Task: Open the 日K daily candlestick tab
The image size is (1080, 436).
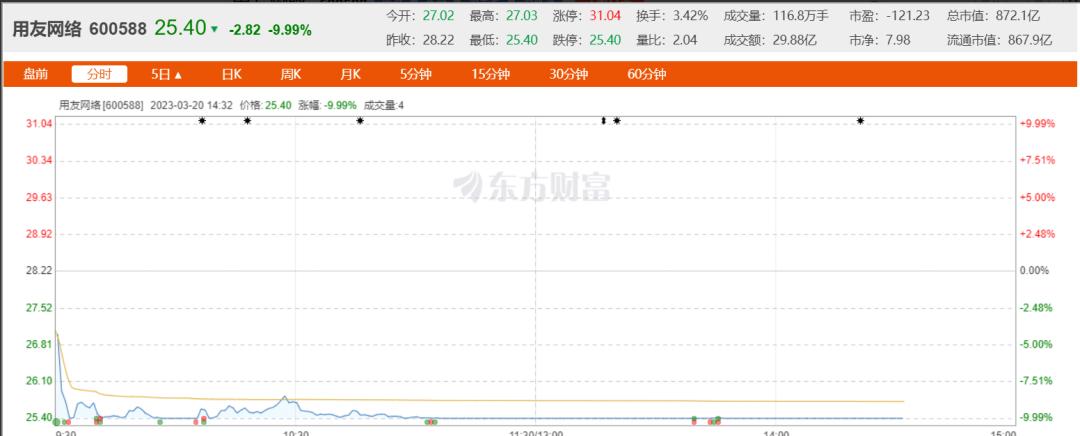Action: click(x=231, y=74)
